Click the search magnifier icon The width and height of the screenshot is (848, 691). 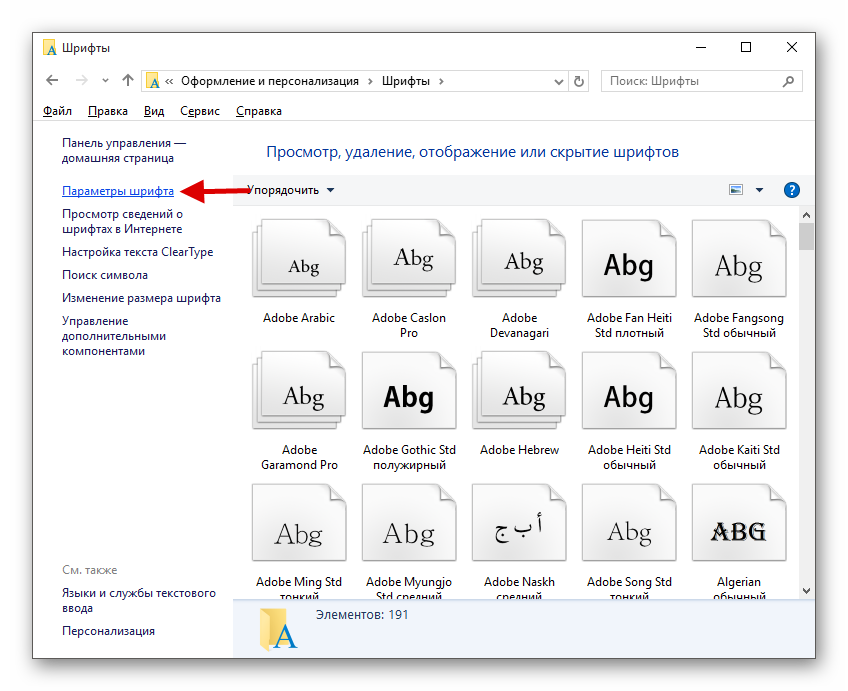point(789,81)
